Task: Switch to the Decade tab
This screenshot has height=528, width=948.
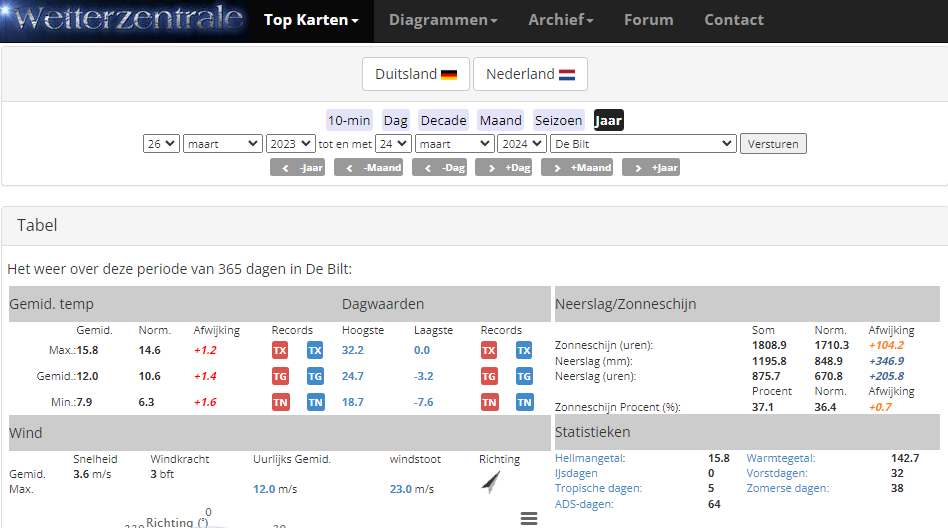Action: pos(443,120)
